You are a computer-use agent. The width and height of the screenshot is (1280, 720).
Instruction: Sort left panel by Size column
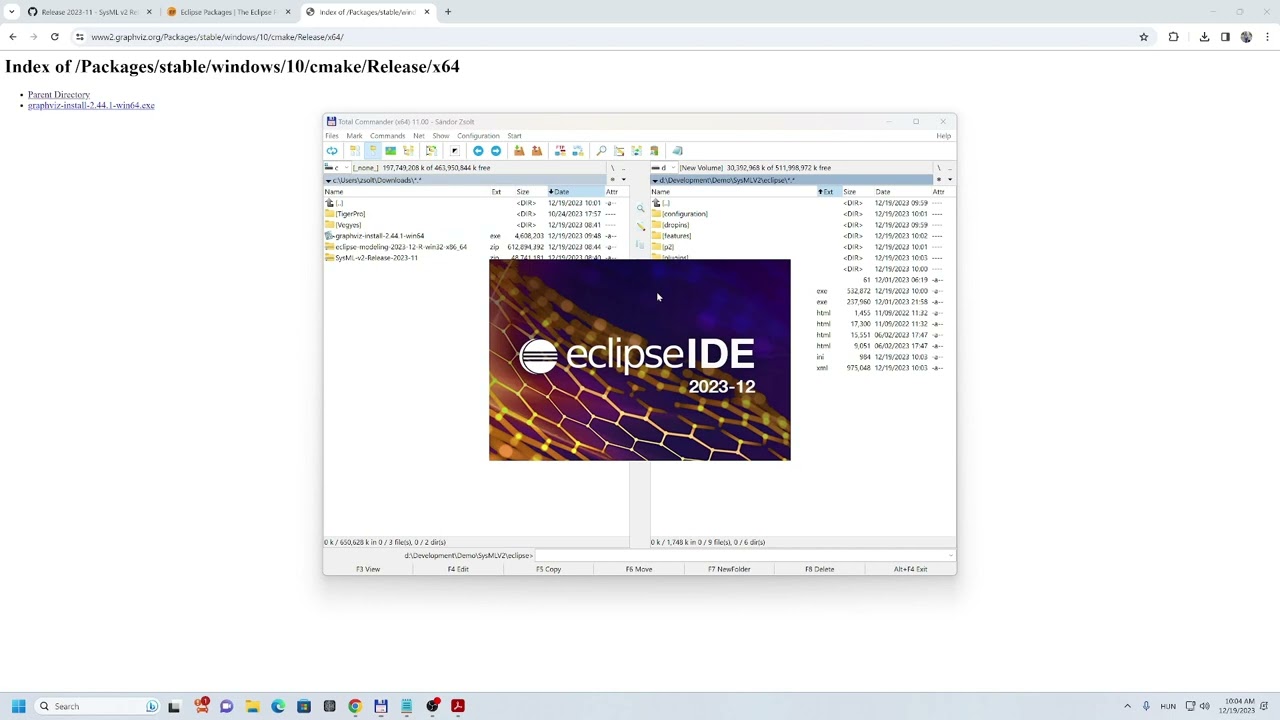(523, 192)
